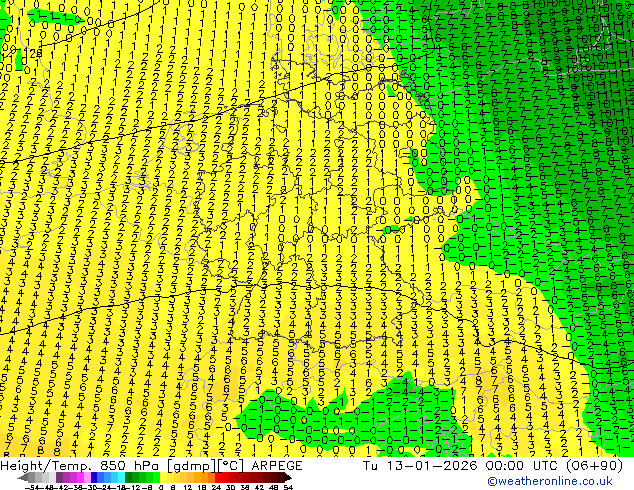Screen dimensions: 634x490
Task: Click the date Tu 13-01-2026
Action: [x=420, y=466]
